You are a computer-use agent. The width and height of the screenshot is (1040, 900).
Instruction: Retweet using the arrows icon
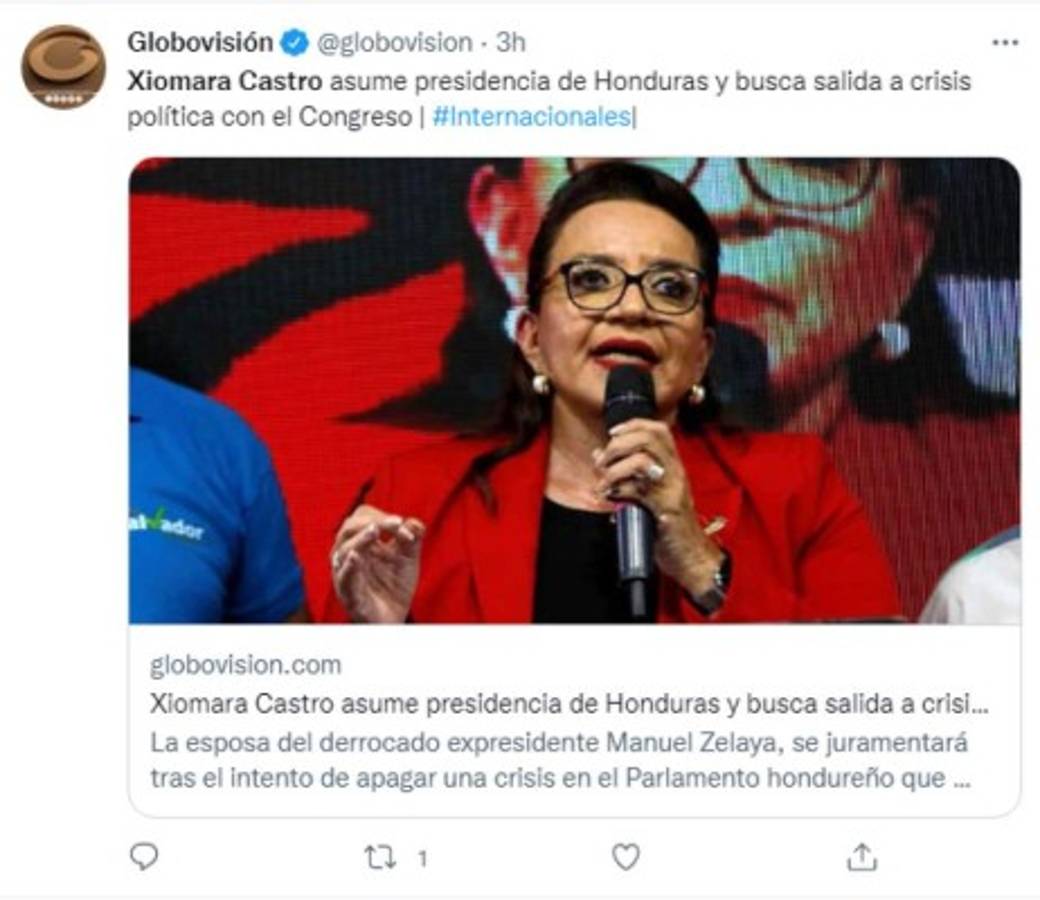(381, 858)
